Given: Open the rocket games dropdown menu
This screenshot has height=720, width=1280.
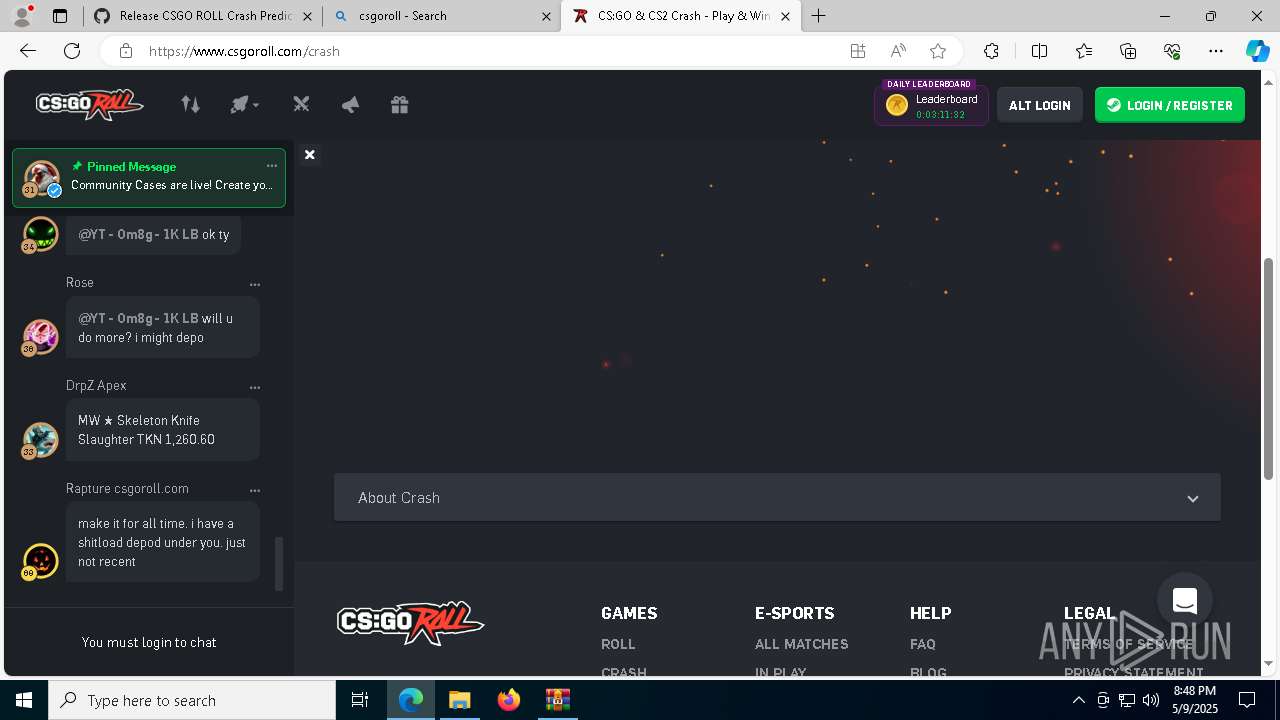Looking at the screenshot, I should click(x=244, y=104).
